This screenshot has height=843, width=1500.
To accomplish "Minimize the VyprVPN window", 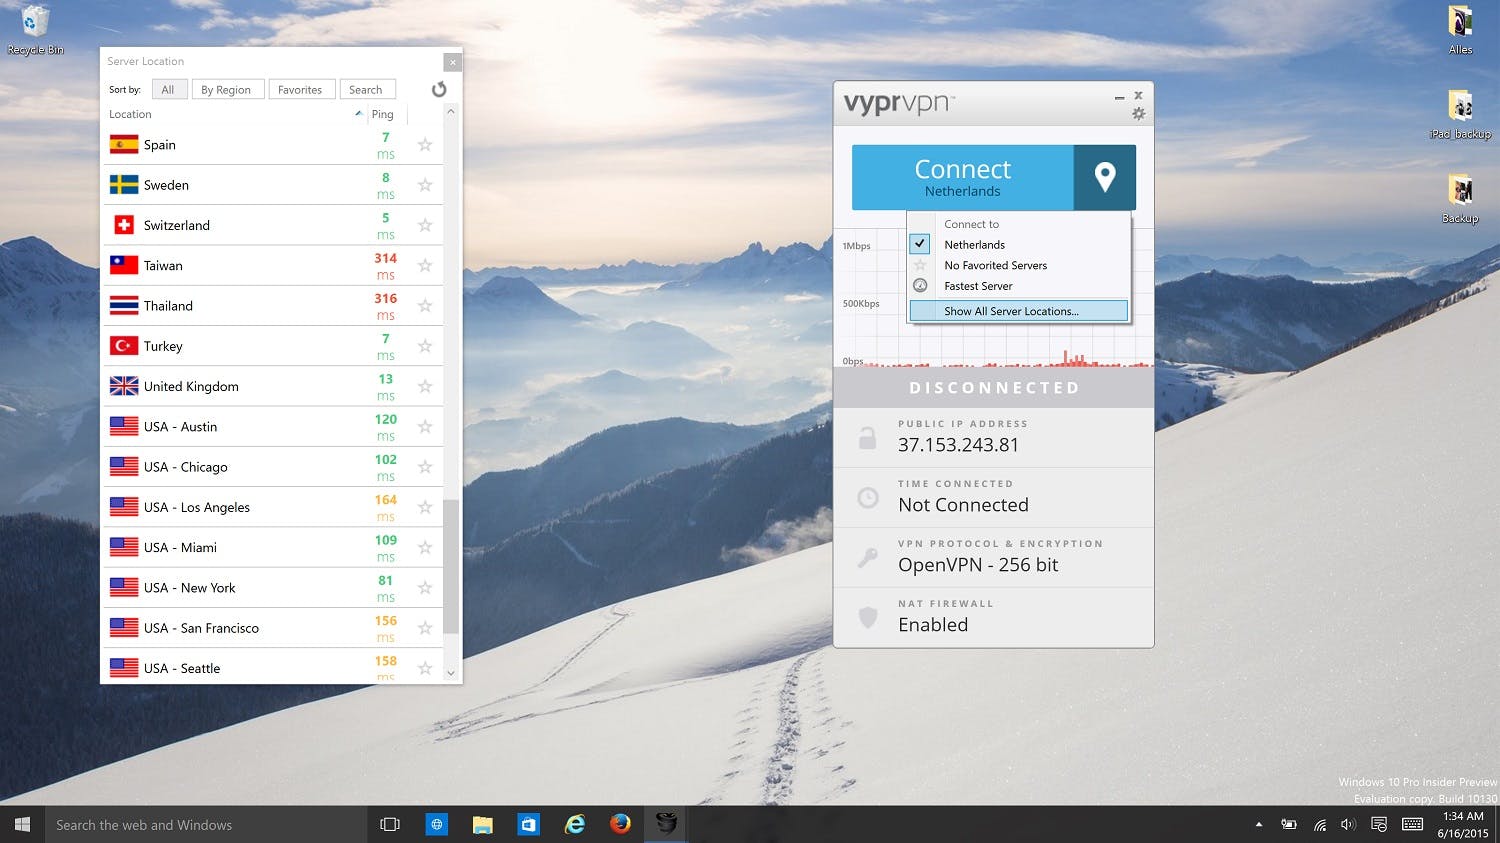I will coord(1119,97).
